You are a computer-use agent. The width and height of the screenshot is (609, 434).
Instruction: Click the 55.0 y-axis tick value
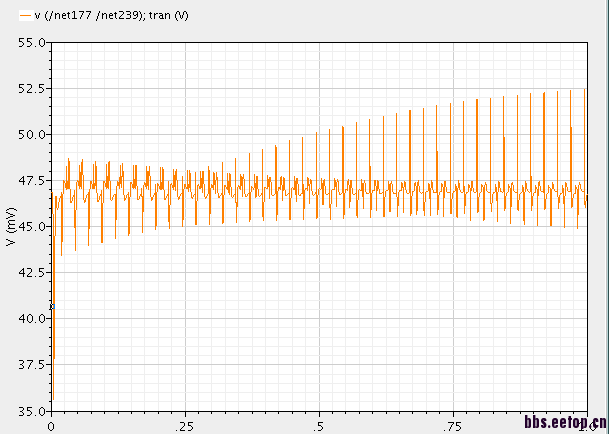pyautogui.click(x=31, y=42)
